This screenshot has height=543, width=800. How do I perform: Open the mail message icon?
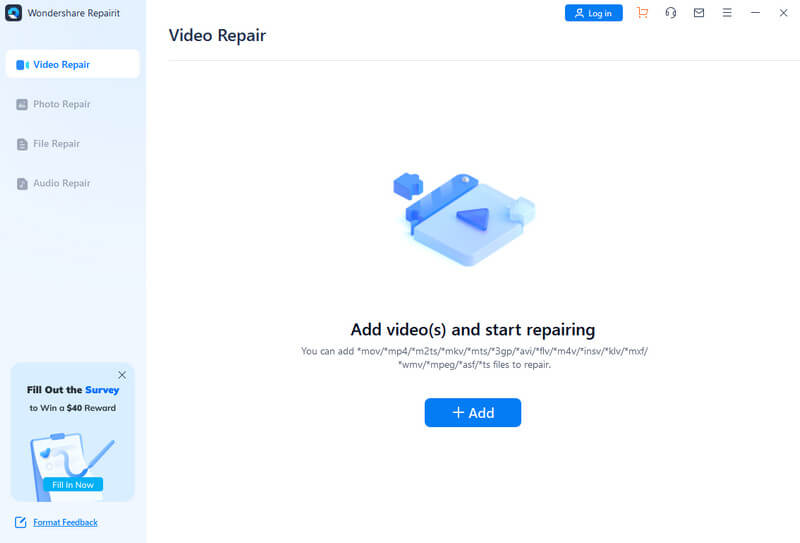(x=698, y=13)
